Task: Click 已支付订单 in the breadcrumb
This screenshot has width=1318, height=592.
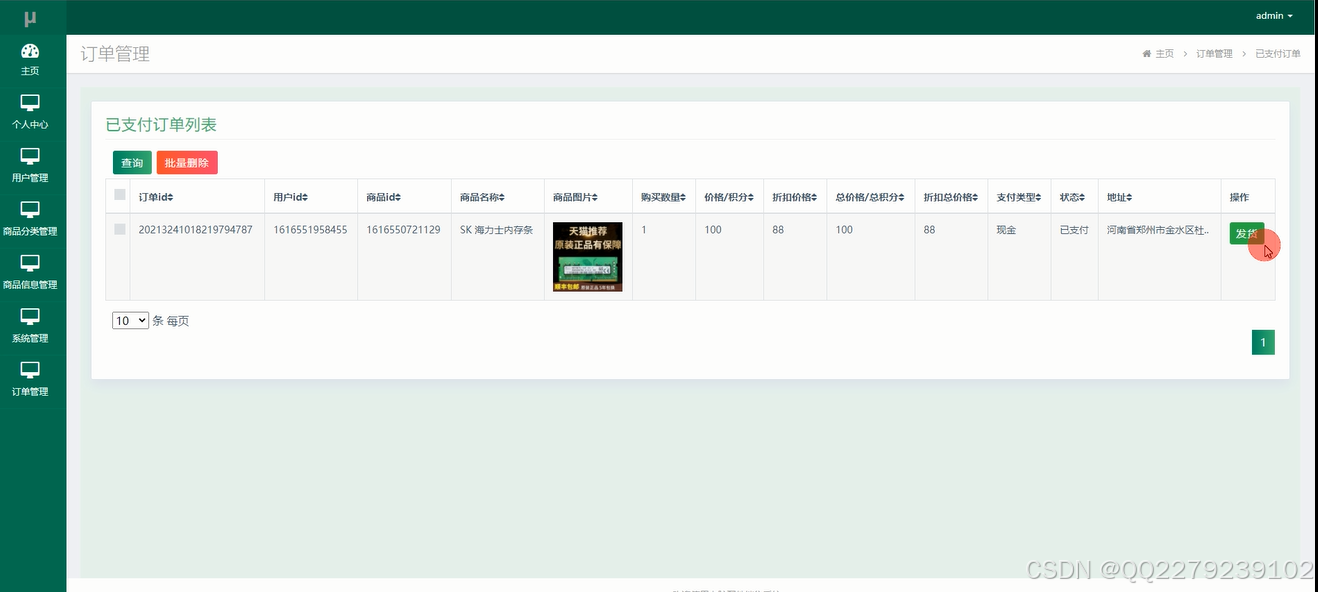Action: [1278, 54]
